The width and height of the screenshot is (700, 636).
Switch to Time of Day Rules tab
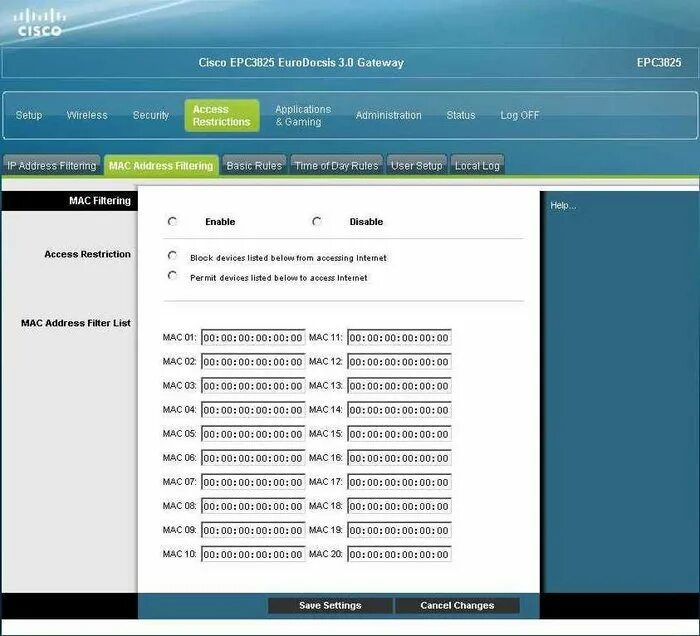[337, 166]
